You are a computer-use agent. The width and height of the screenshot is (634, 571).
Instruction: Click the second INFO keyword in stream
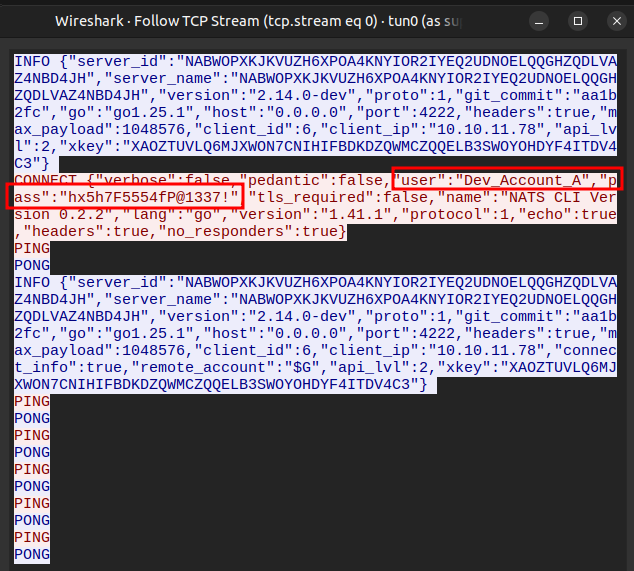29,283
